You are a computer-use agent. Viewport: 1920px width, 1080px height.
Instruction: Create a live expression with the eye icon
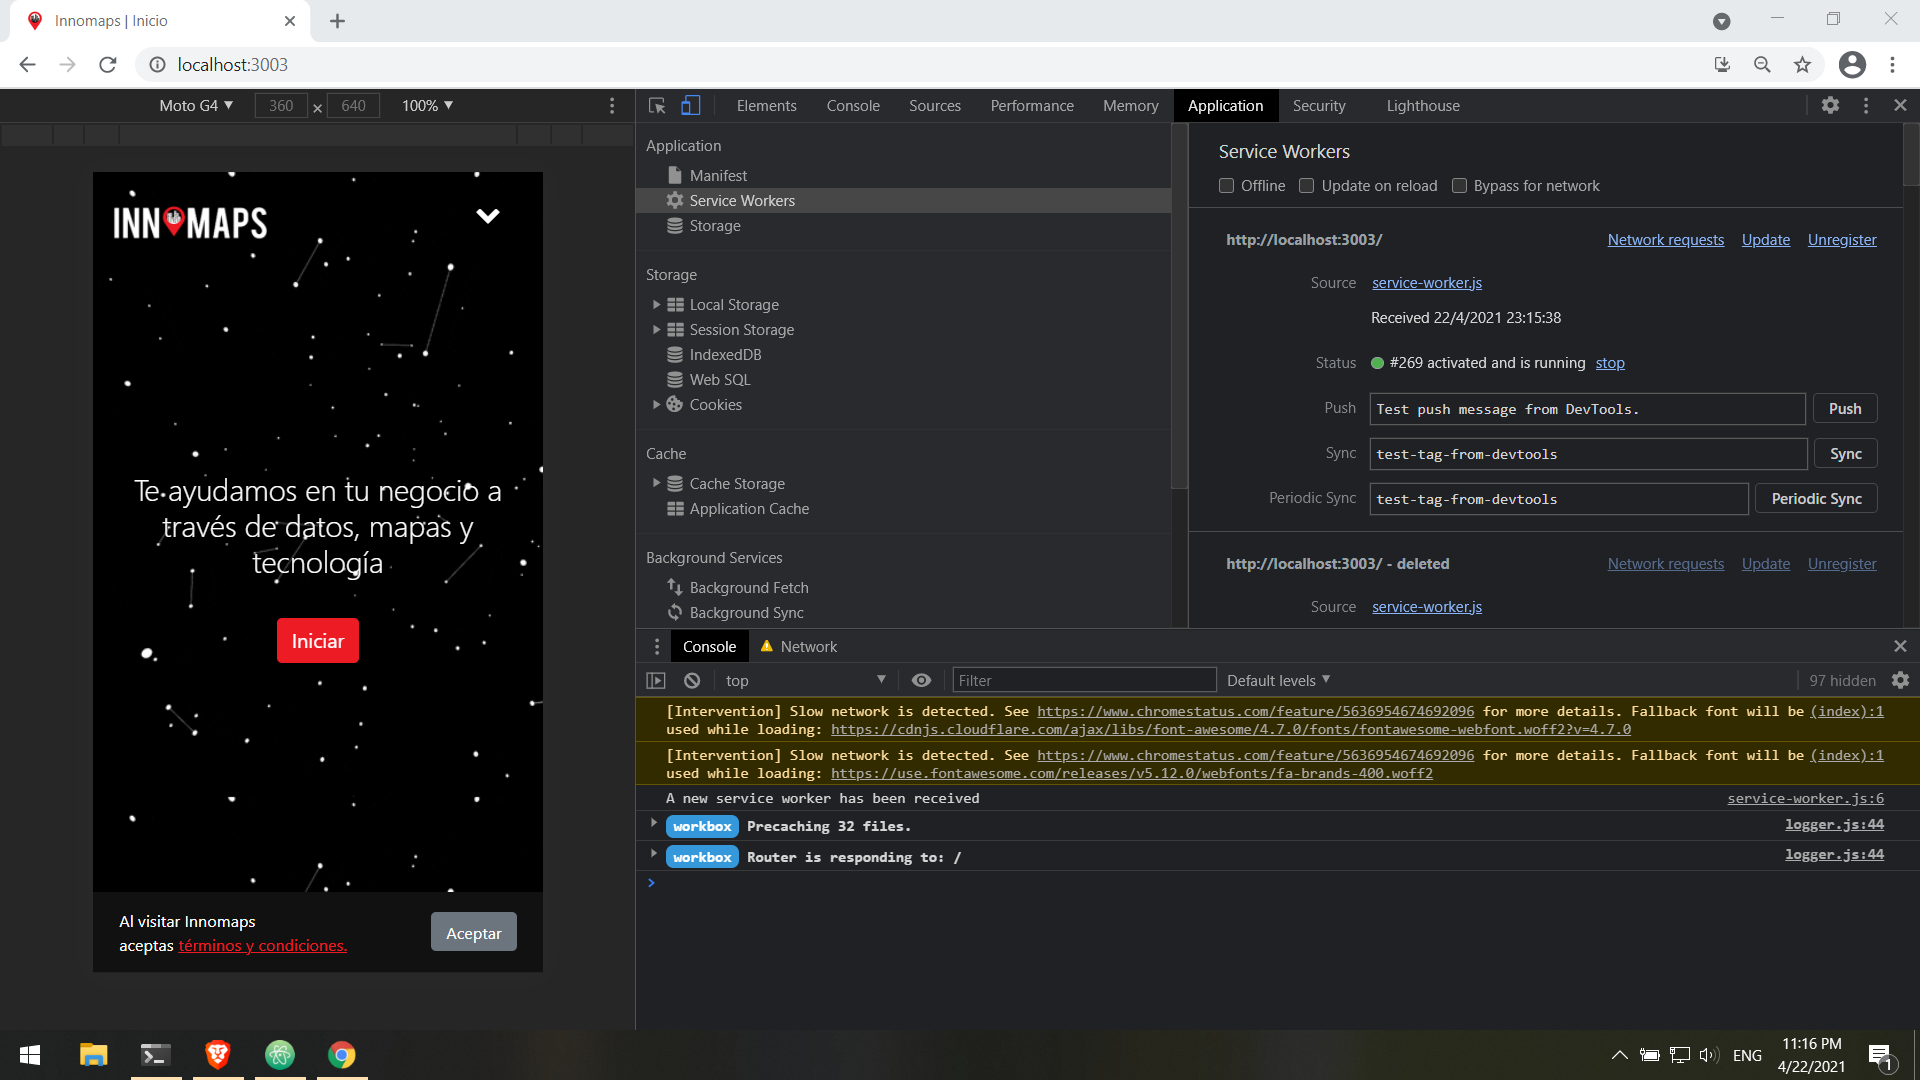921,680
